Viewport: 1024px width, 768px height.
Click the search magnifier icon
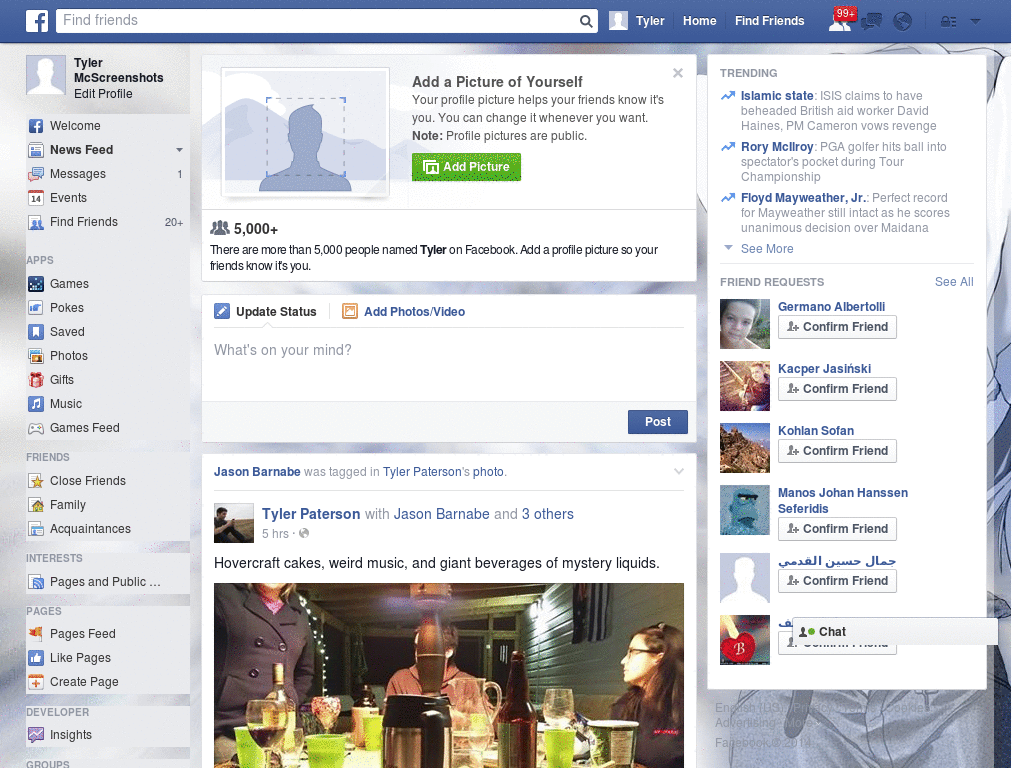tap(586, 22)
